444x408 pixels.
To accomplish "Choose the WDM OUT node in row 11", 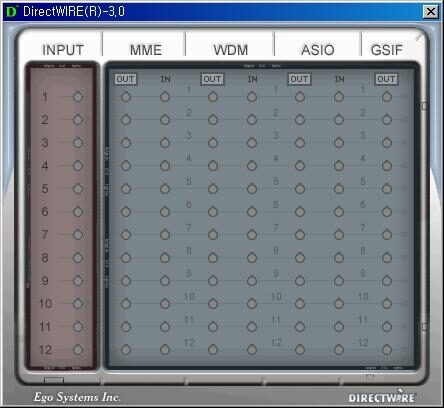I will (213, 327).
